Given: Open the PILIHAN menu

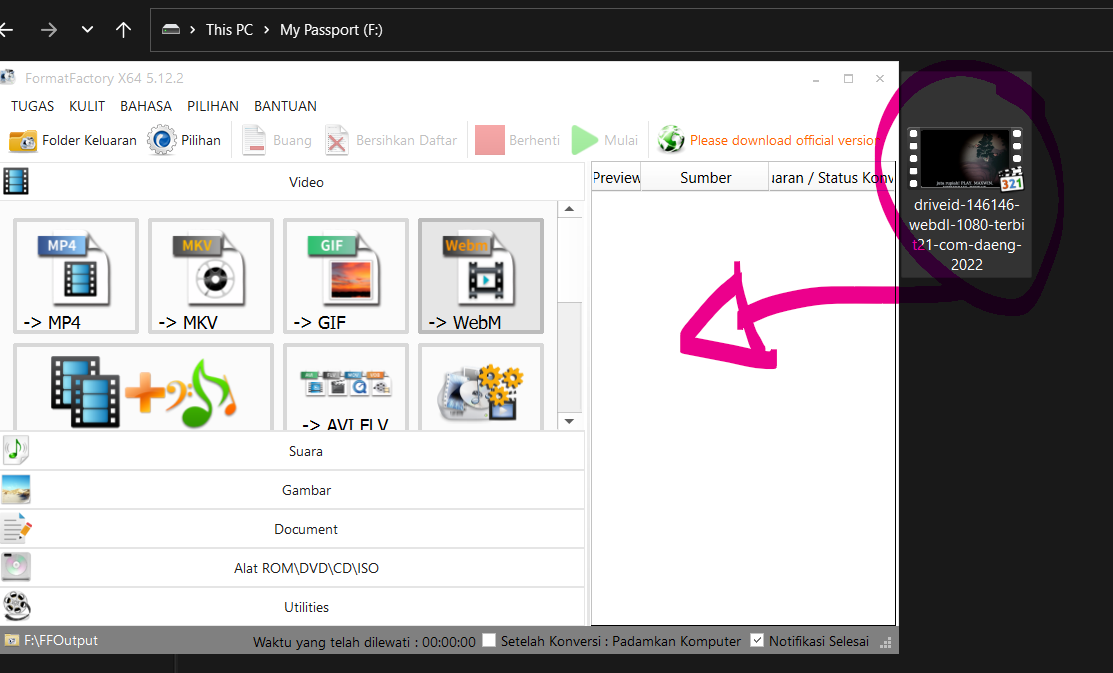Looking at the screenshot, I should pos(212,106).
